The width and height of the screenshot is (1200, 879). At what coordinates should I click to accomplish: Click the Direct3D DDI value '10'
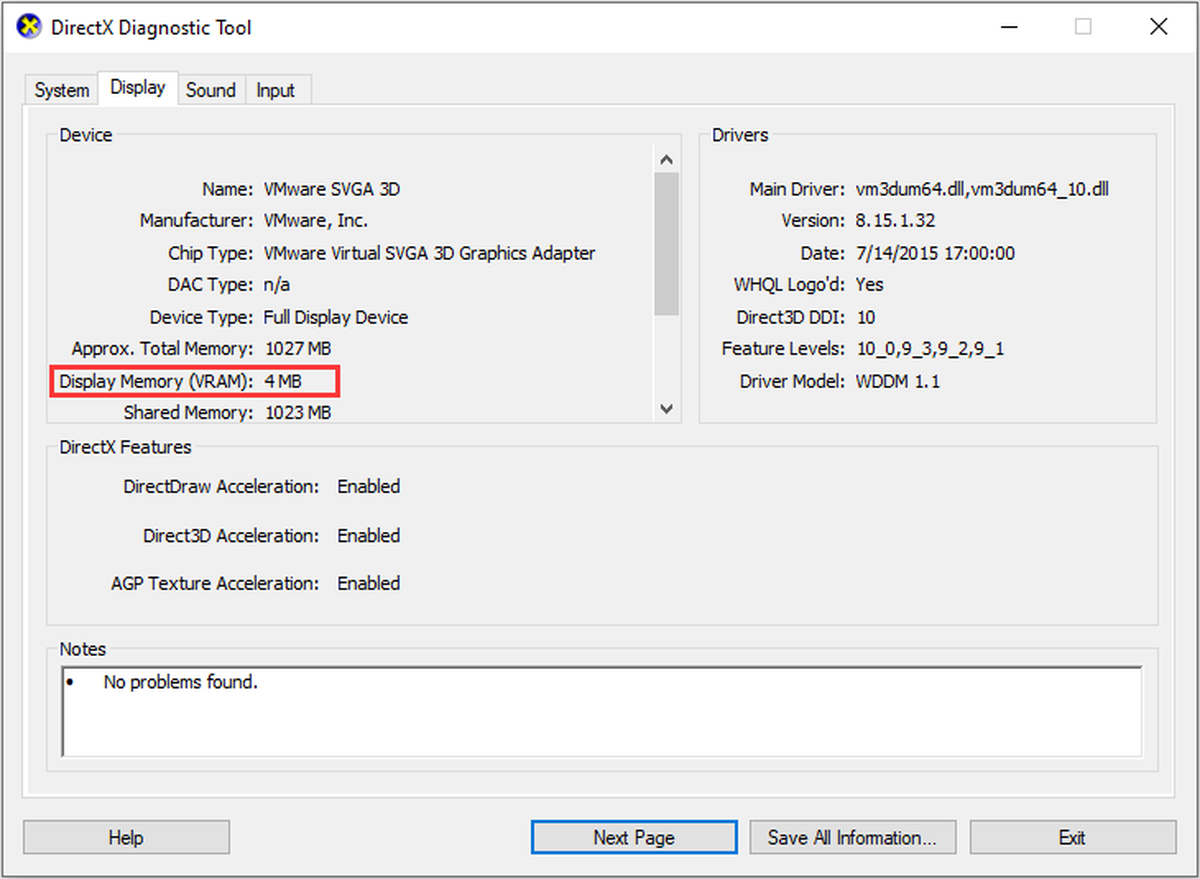click(866, 317)
